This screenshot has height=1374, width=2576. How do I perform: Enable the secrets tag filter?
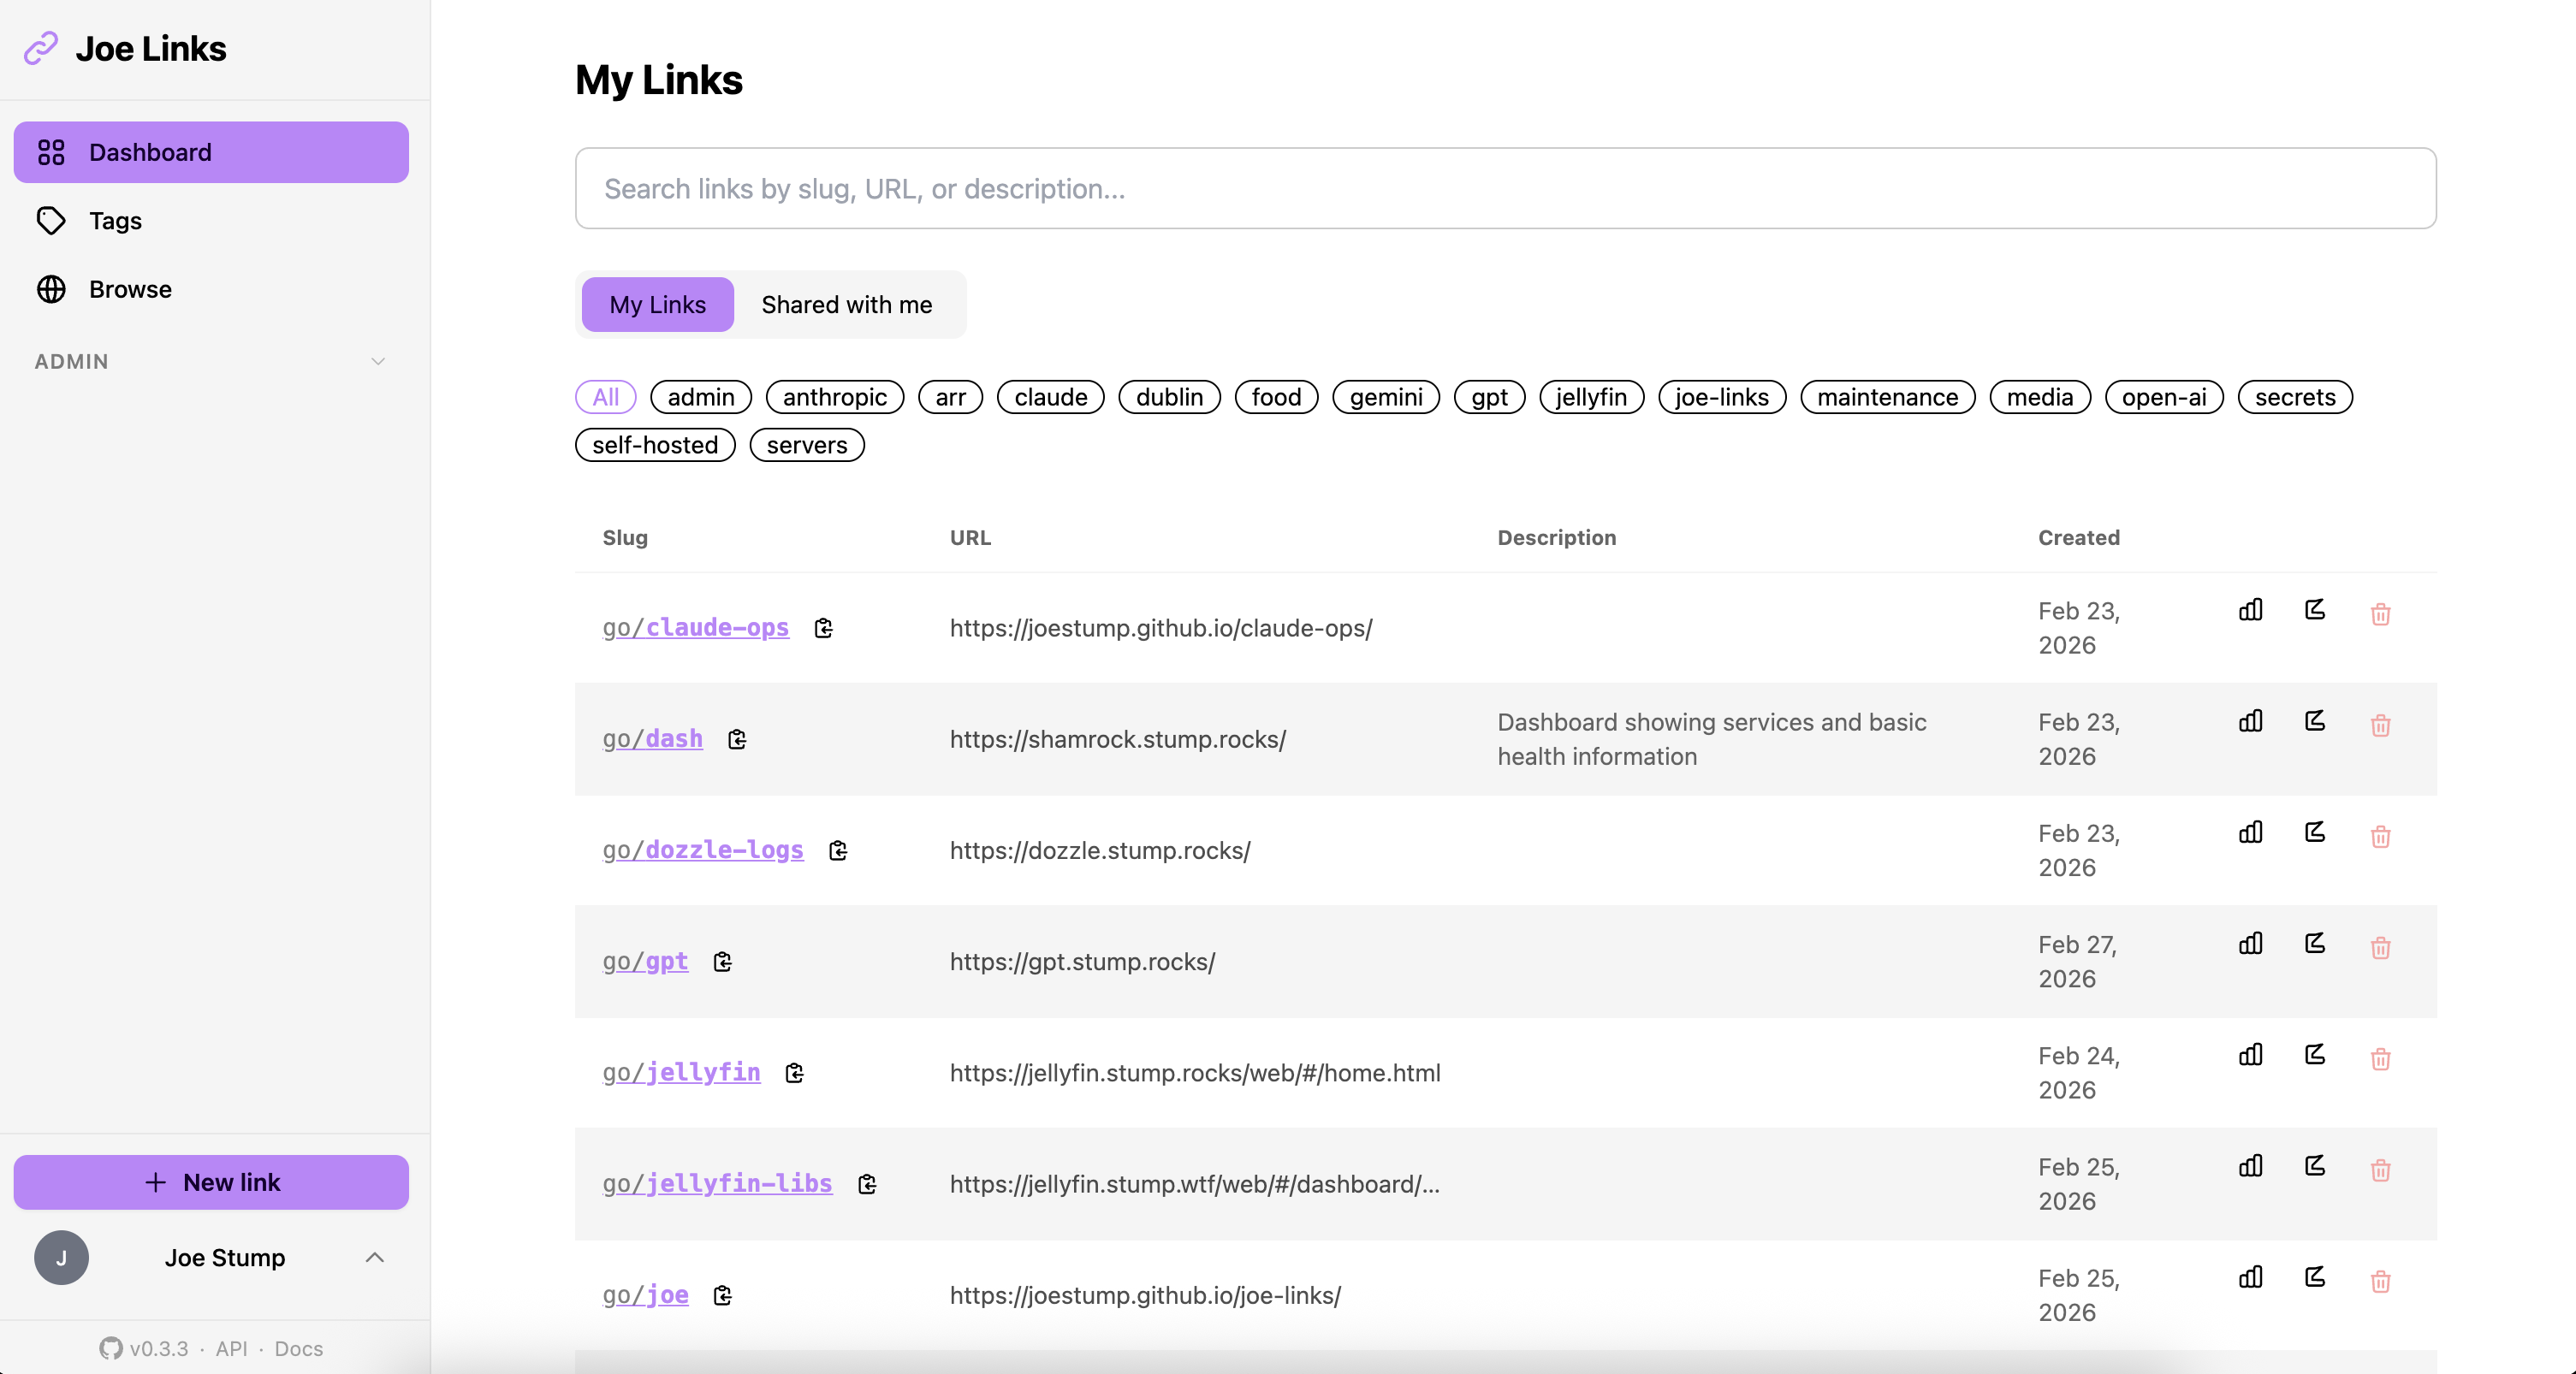point(2294,397)
